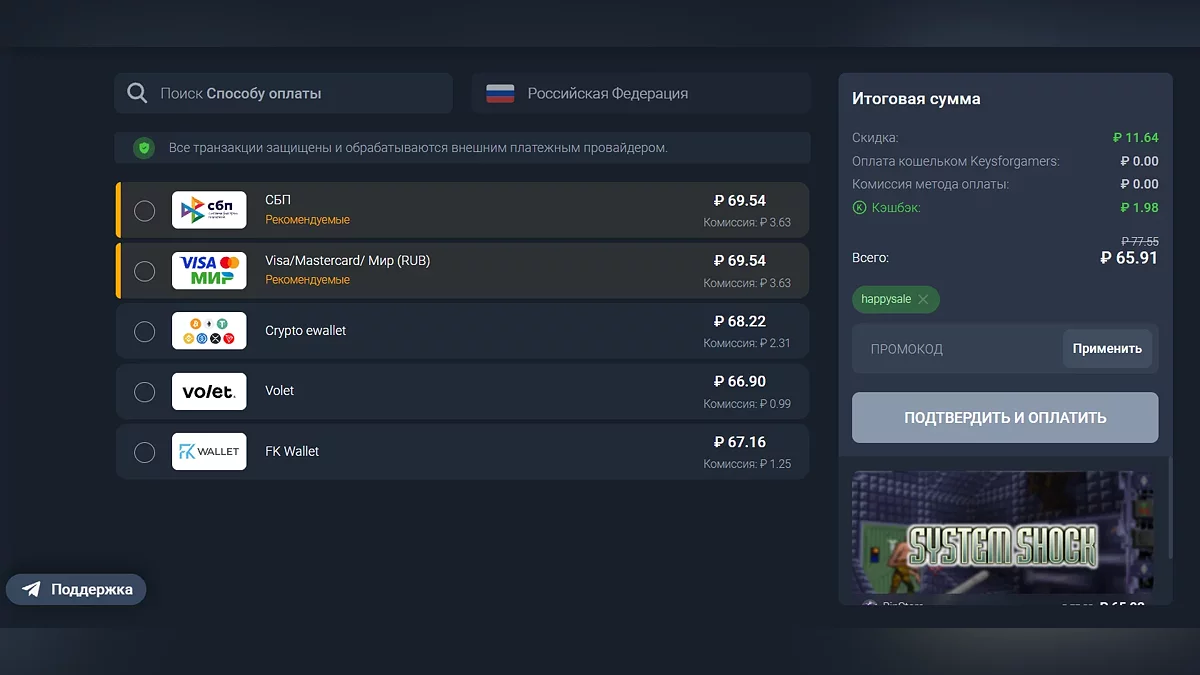The height and width of the screenshot is (675, 1200).
Task: Click the Russian flag icon
Action: pos(500,94)
